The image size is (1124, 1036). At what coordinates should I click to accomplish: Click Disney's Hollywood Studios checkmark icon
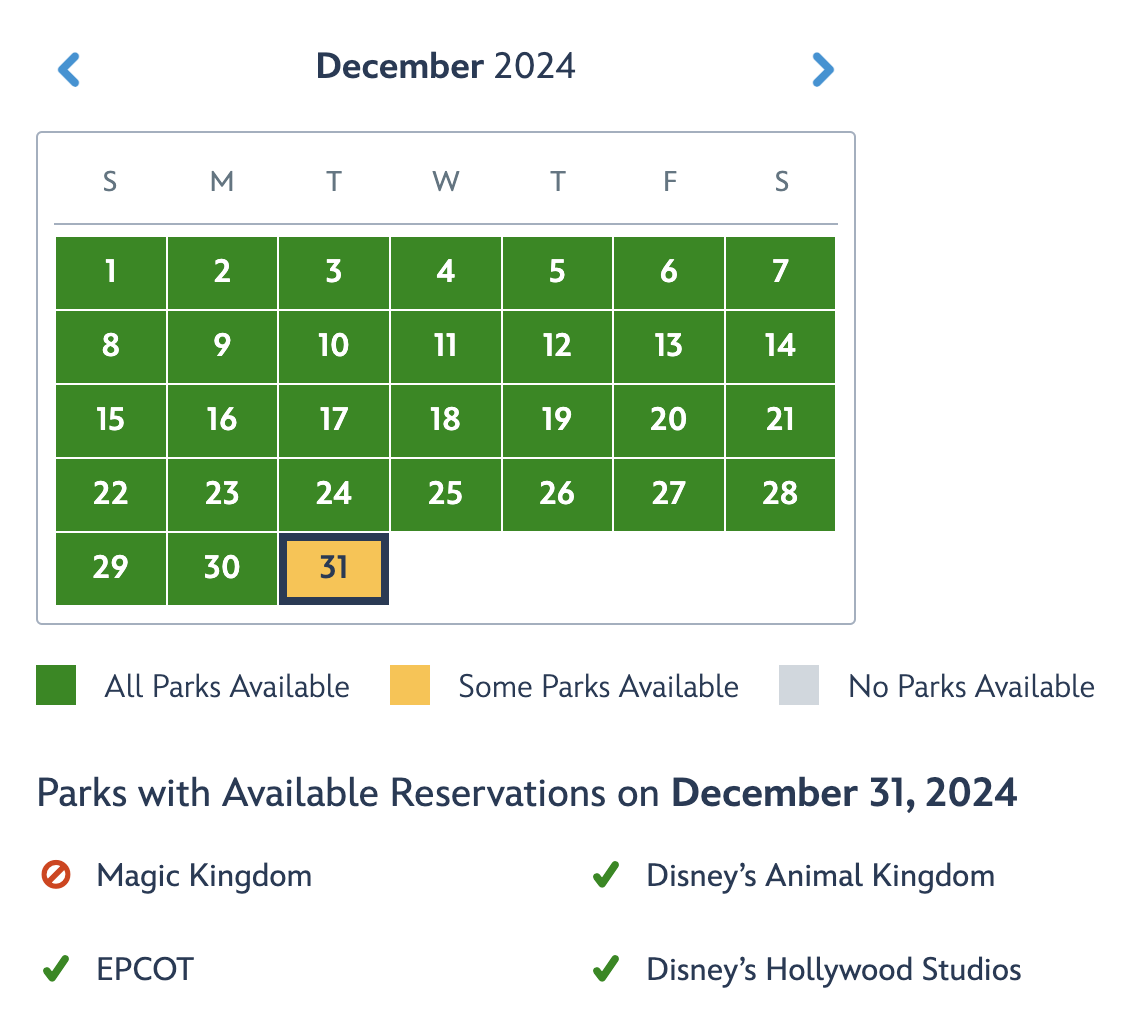click(x=605, y=969)
